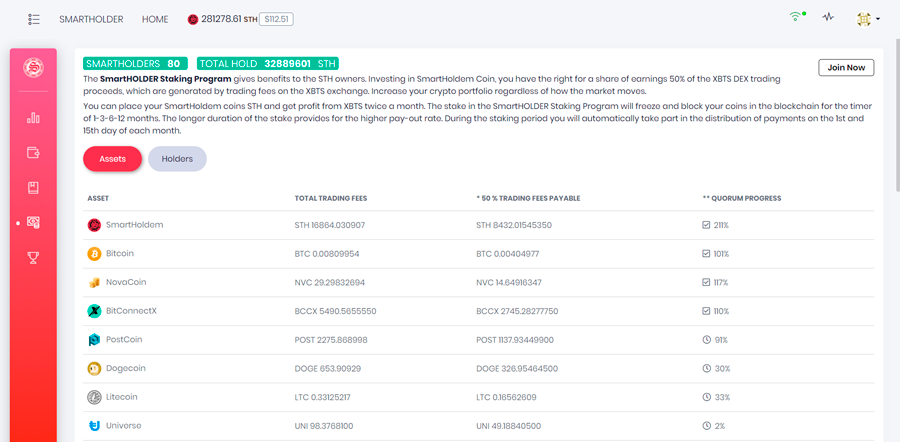
Task: Go to HOME in top navigation
Action: [x=155, y=20]
